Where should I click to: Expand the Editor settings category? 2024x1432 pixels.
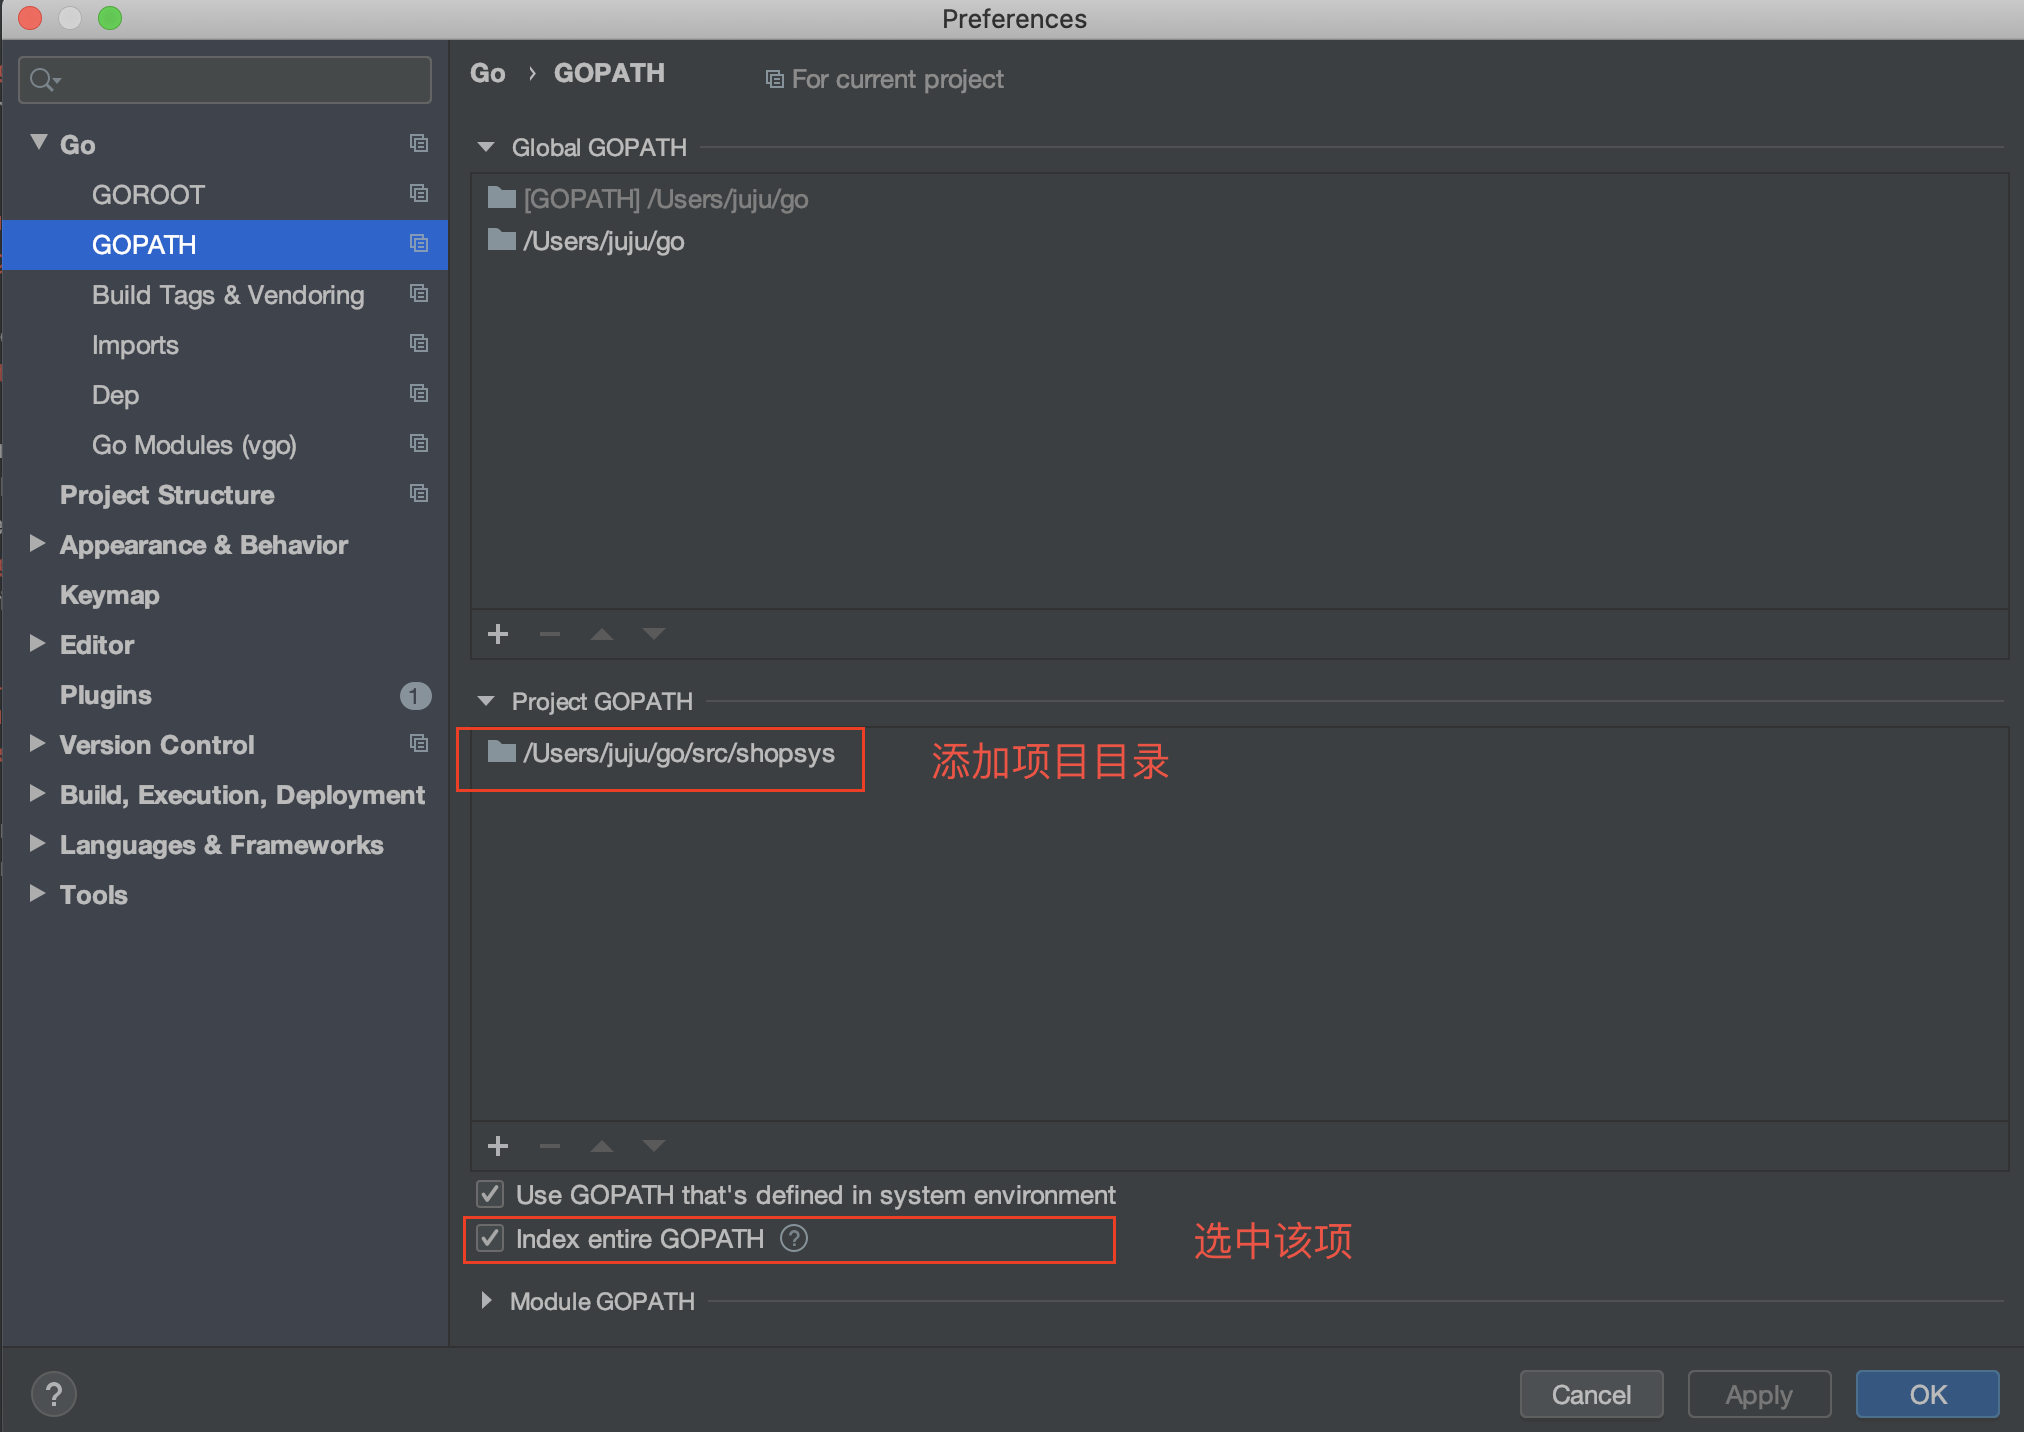click(x=37, y=644)
